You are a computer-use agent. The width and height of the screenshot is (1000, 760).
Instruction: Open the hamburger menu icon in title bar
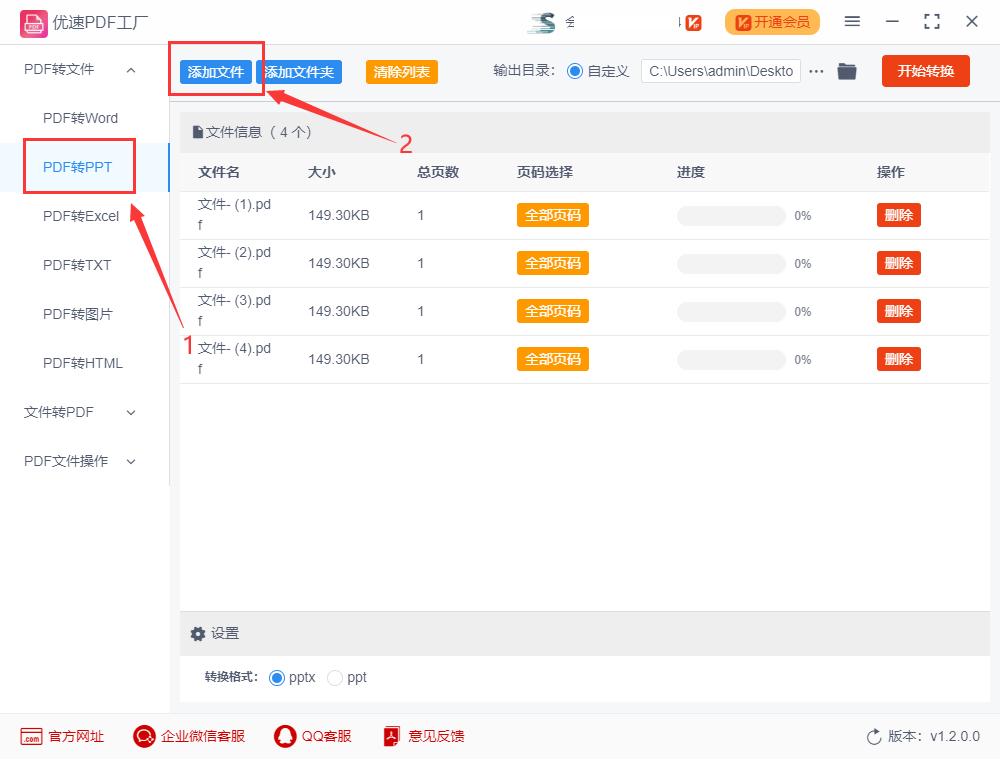point(853,21)
